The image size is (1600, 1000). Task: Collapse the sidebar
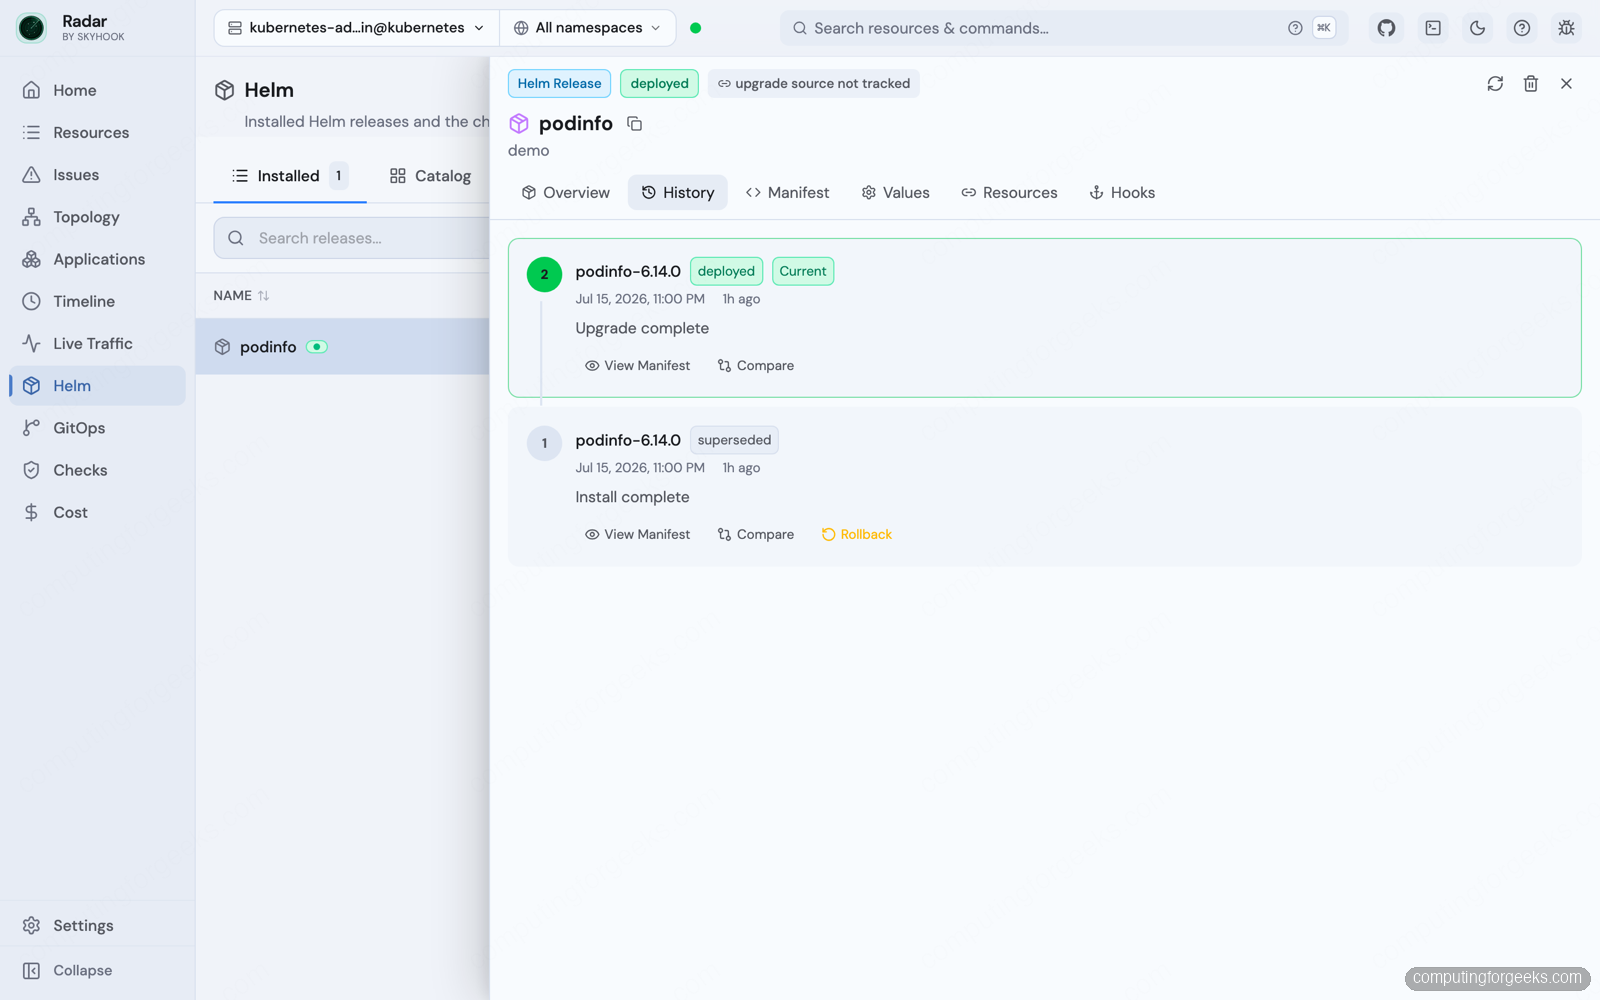click(x=97, y=970)
